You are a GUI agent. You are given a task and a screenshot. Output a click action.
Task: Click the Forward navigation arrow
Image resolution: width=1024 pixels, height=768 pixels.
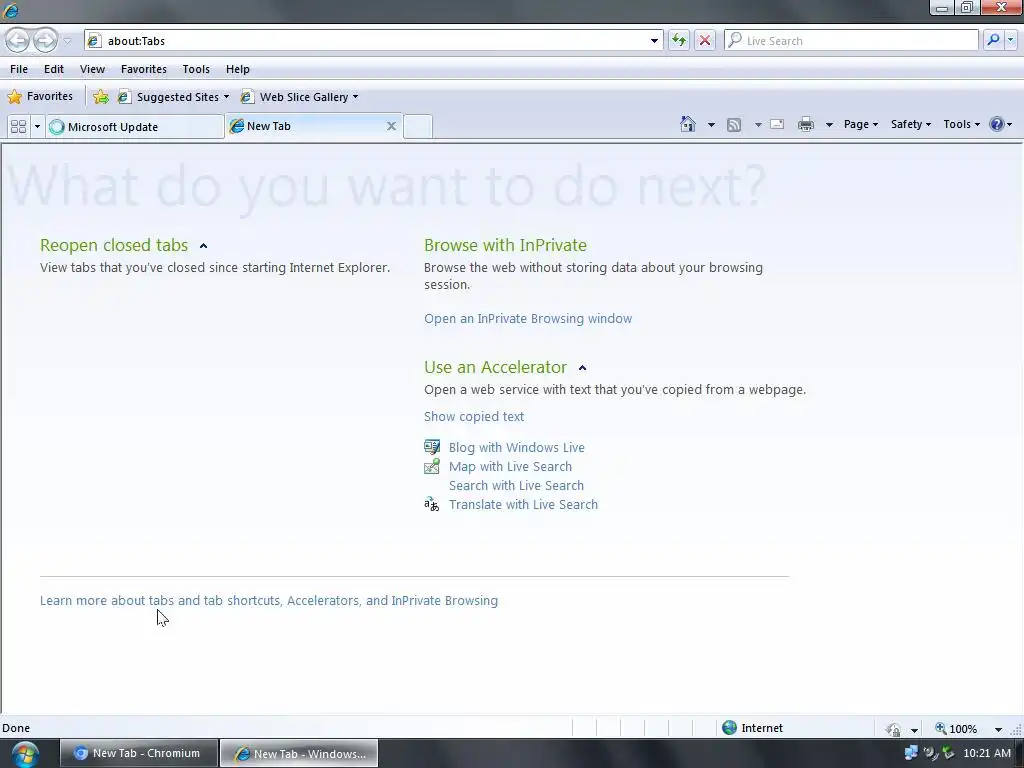(x=44, y=40)
